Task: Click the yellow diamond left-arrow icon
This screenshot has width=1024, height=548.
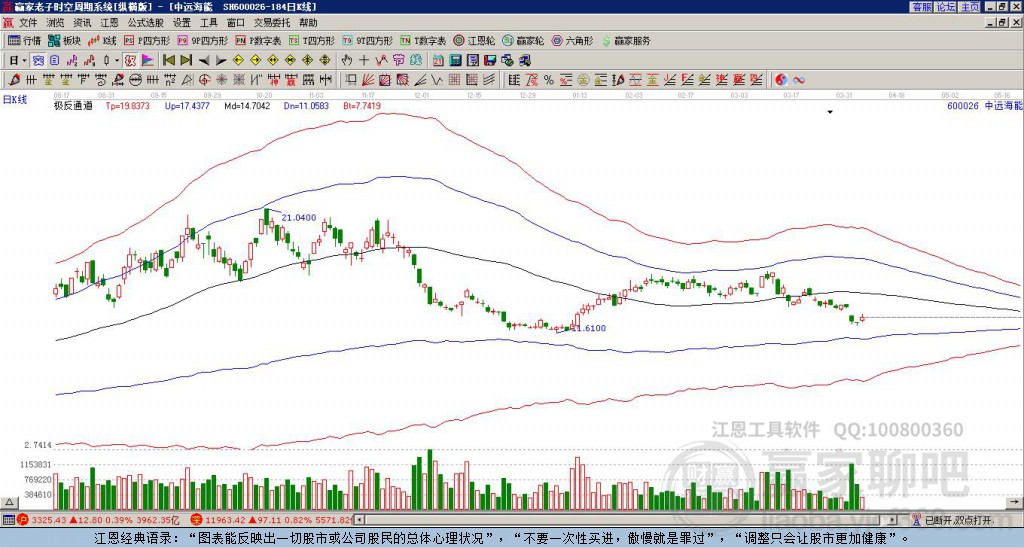Action: pyautogui.click(x=238, y=60)
